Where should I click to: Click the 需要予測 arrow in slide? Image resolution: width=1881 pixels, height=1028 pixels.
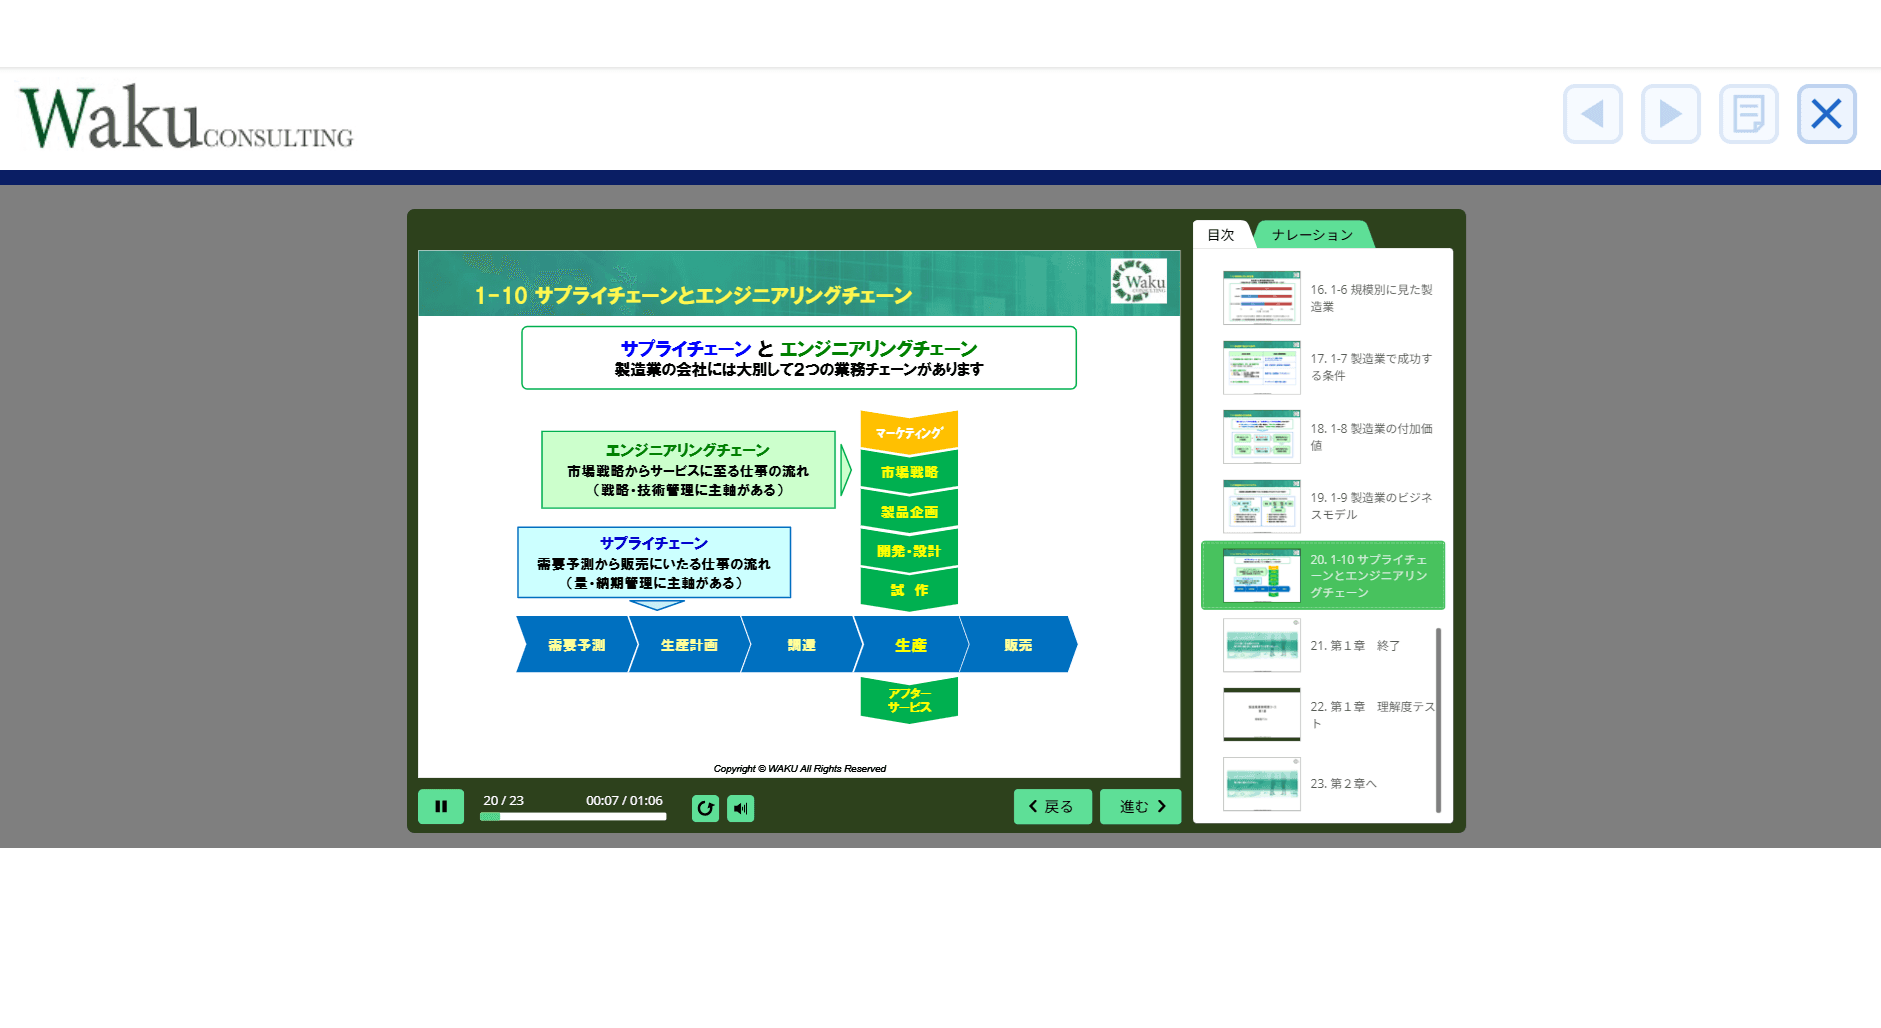pos(576,645)
